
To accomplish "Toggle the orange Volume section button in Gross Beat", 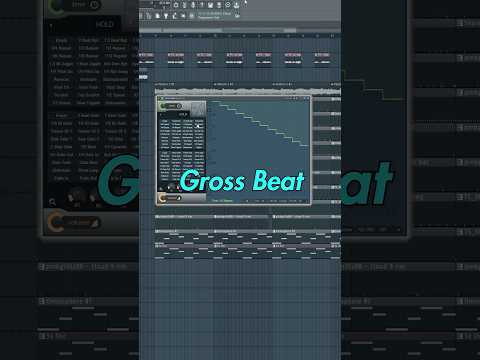I will coord(171,198).
